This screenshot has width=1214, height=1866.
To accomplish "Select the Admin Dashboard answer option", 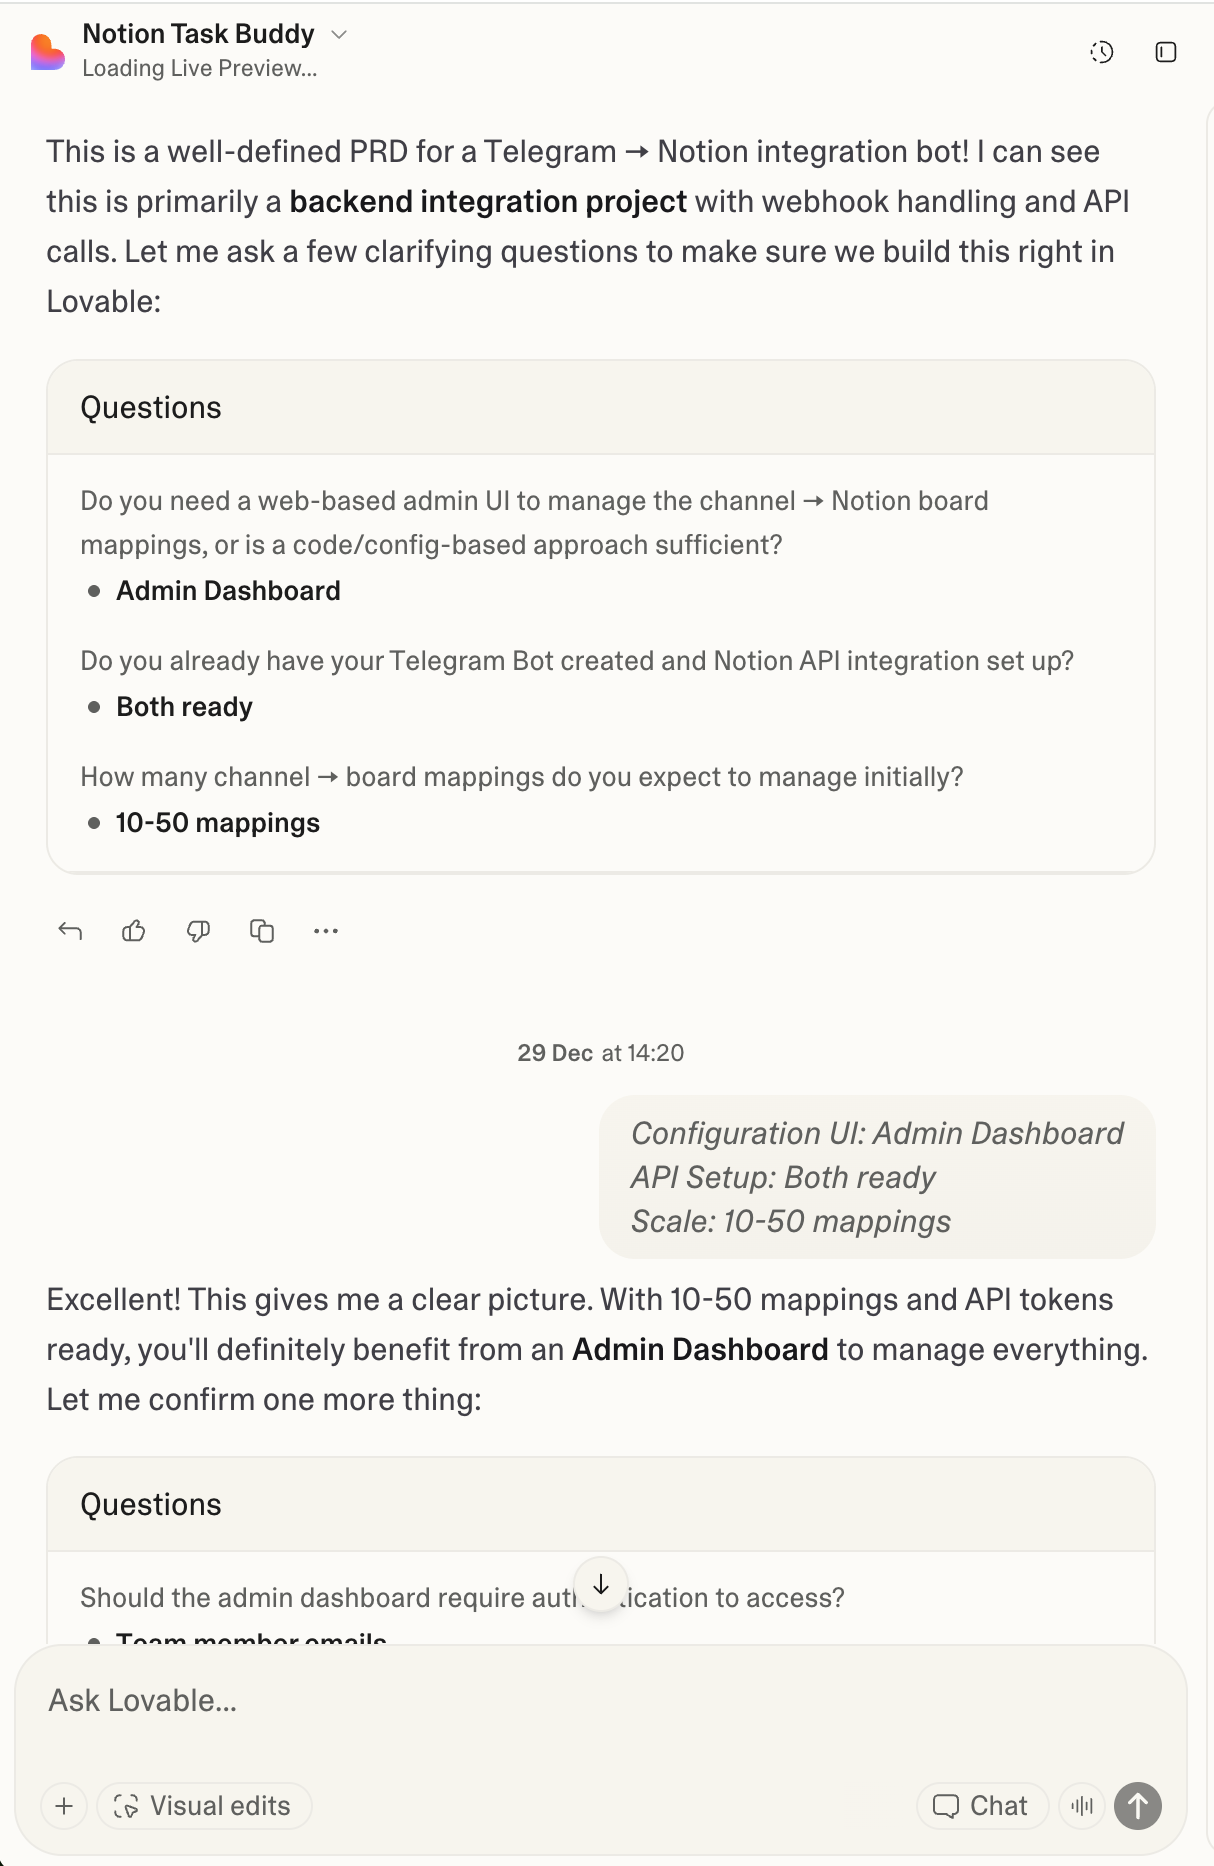I will 227,590.
